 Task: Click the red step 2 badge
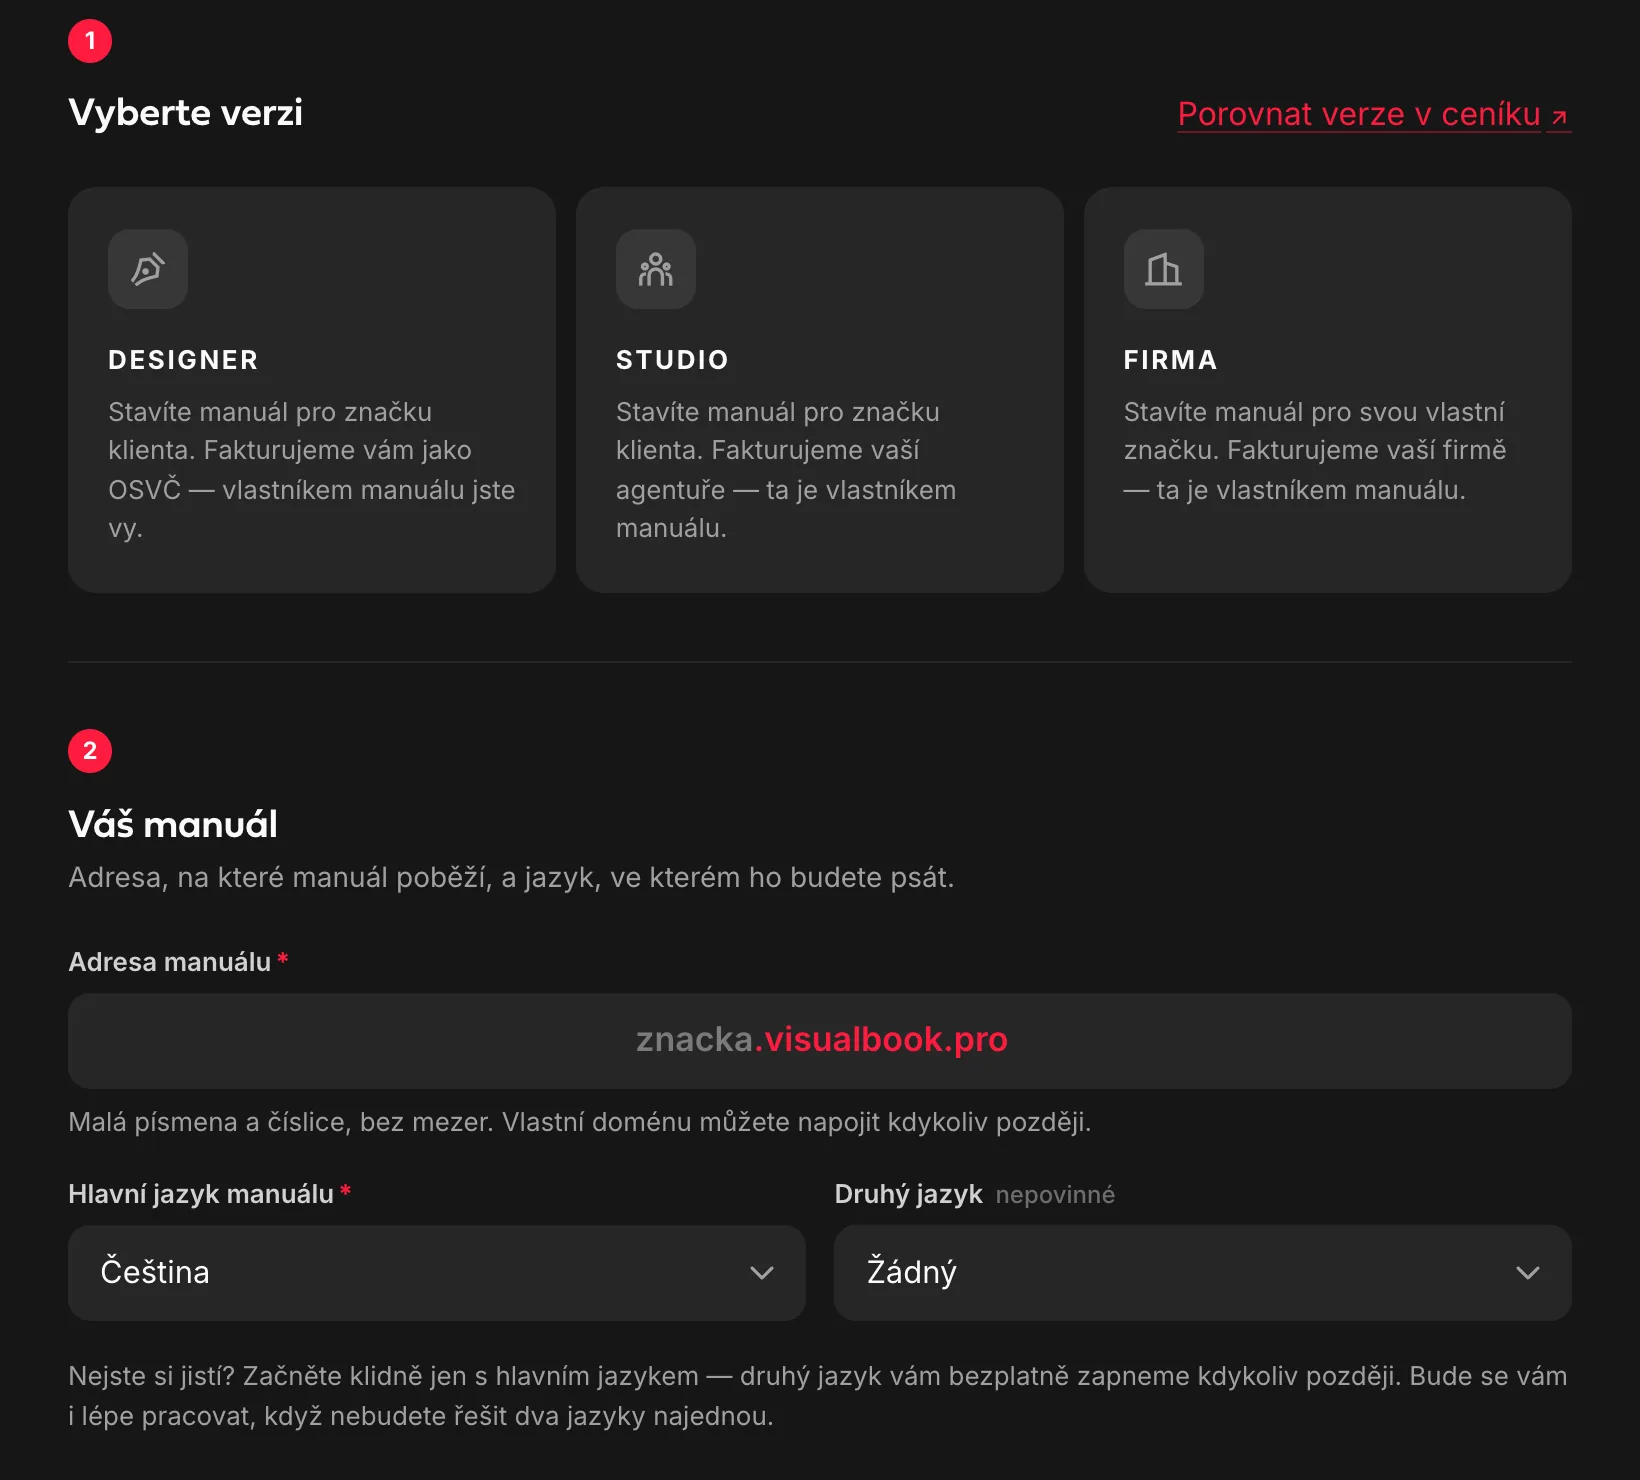[x=90, y=751]
